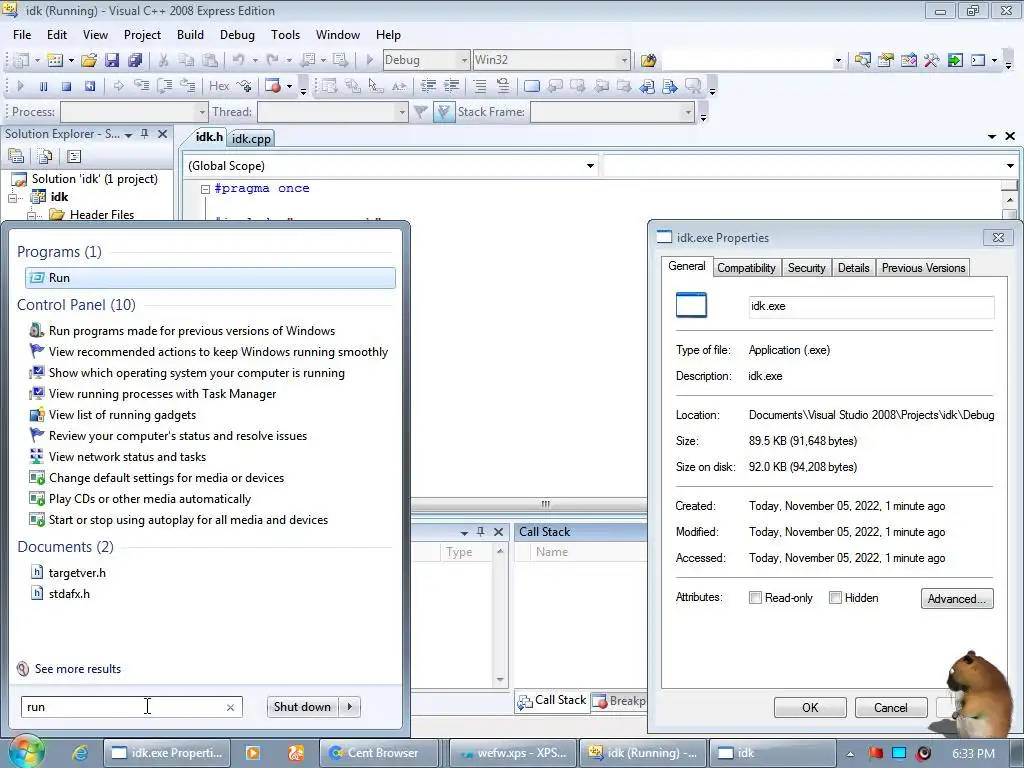Click the Solution Explorer toolbar icon

(863, 60)
